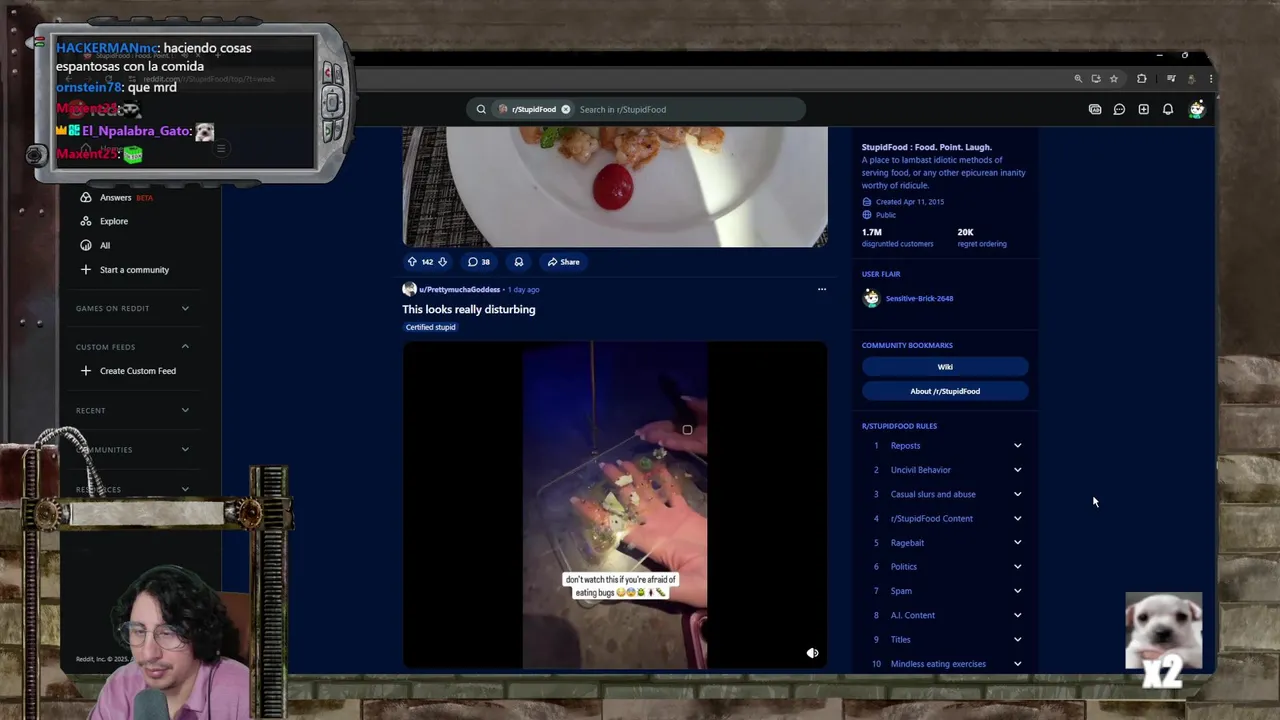Click the Created Apr 11, 2015 text
Viewport: 1280px width, 720px height.
pos(909,202)
